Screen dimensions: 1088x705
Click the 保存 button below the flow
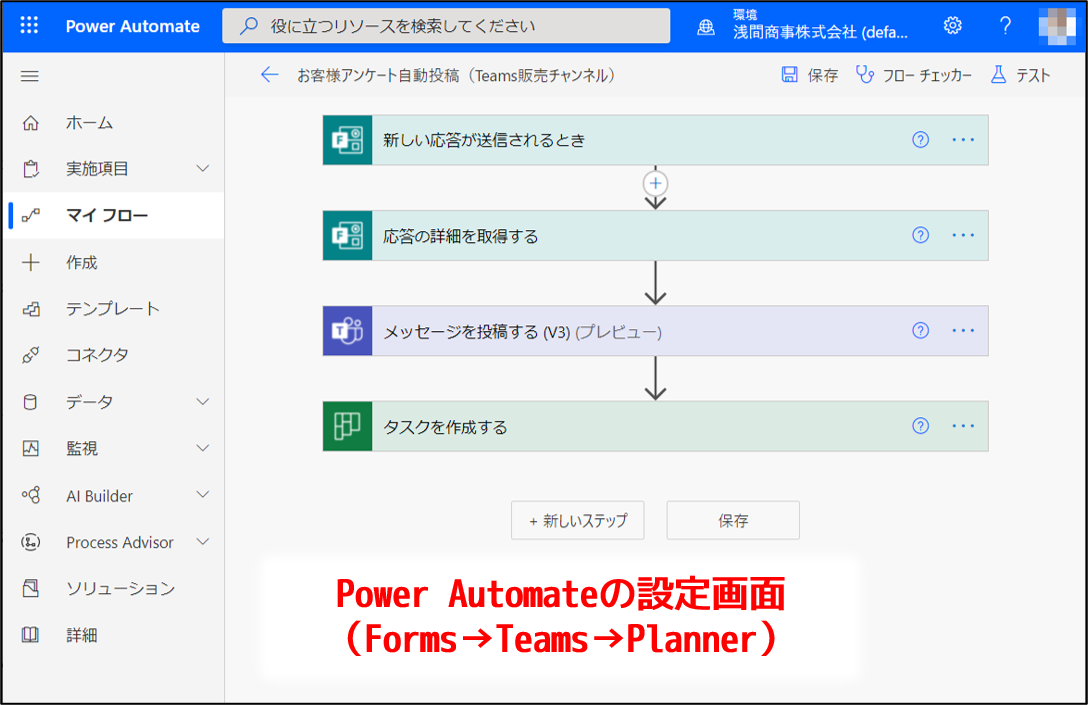733,520
